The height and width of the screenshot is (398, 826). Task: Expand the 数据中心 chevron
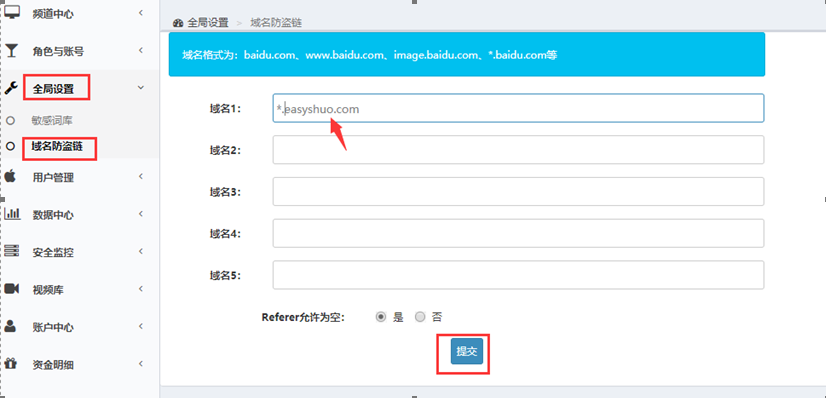141,214
